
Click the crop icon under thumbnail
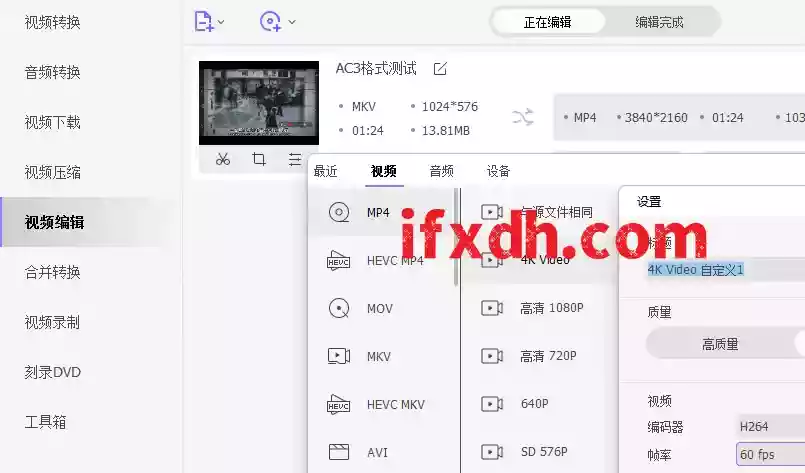coord(259,159)
